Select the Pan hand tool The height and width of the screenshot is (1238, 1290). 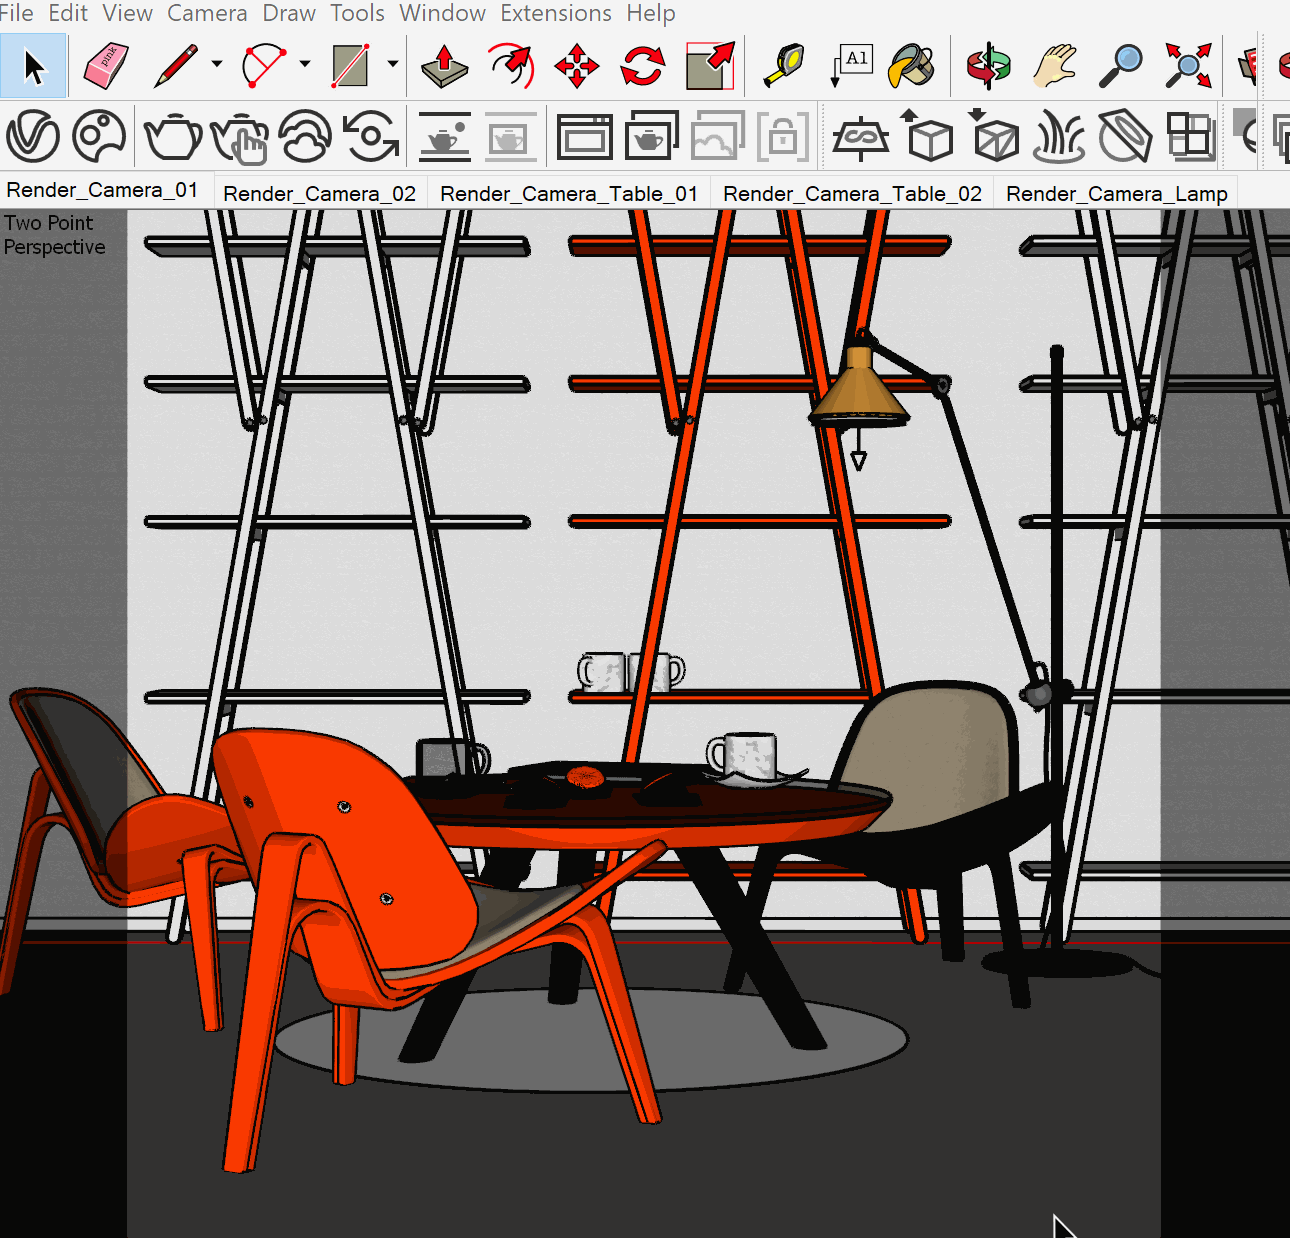tap(1054, 66)
